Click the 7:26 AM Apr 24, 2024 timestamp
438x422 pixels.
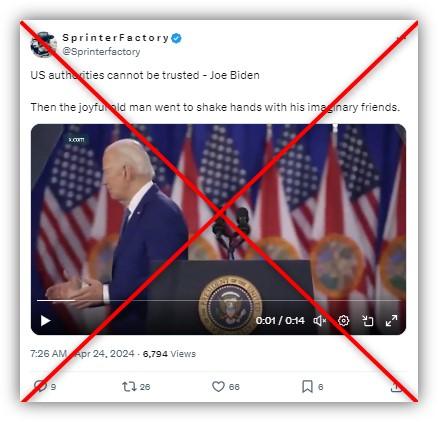[82, 354]
